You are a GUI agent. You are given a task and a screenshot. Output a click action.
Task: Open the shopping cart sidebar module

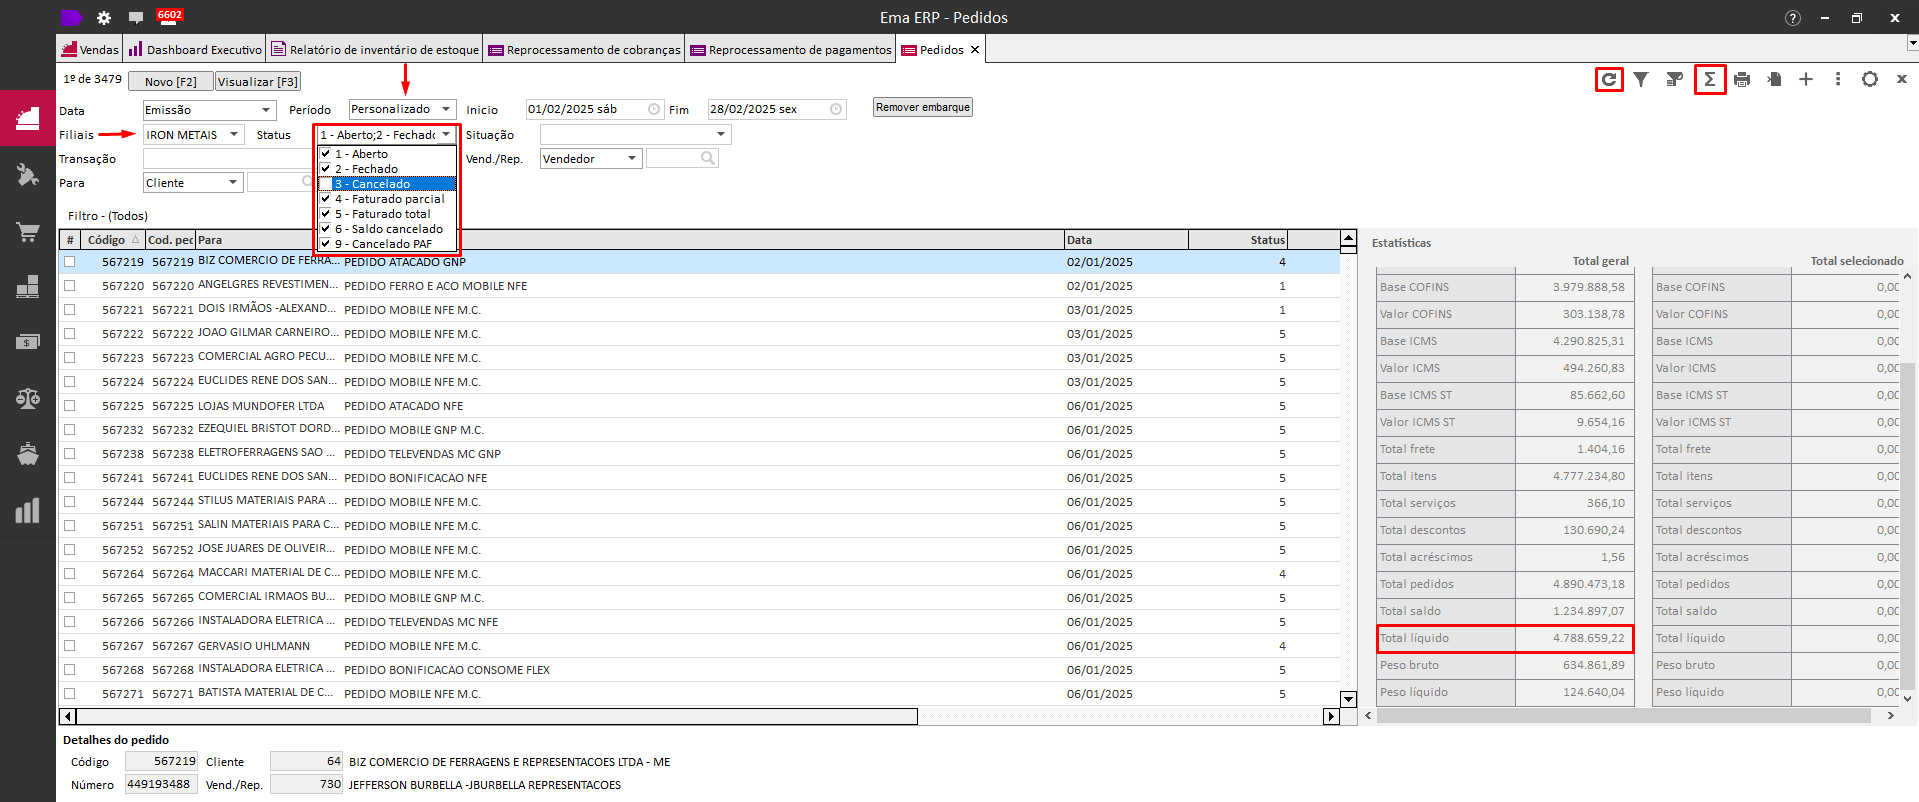28,232
